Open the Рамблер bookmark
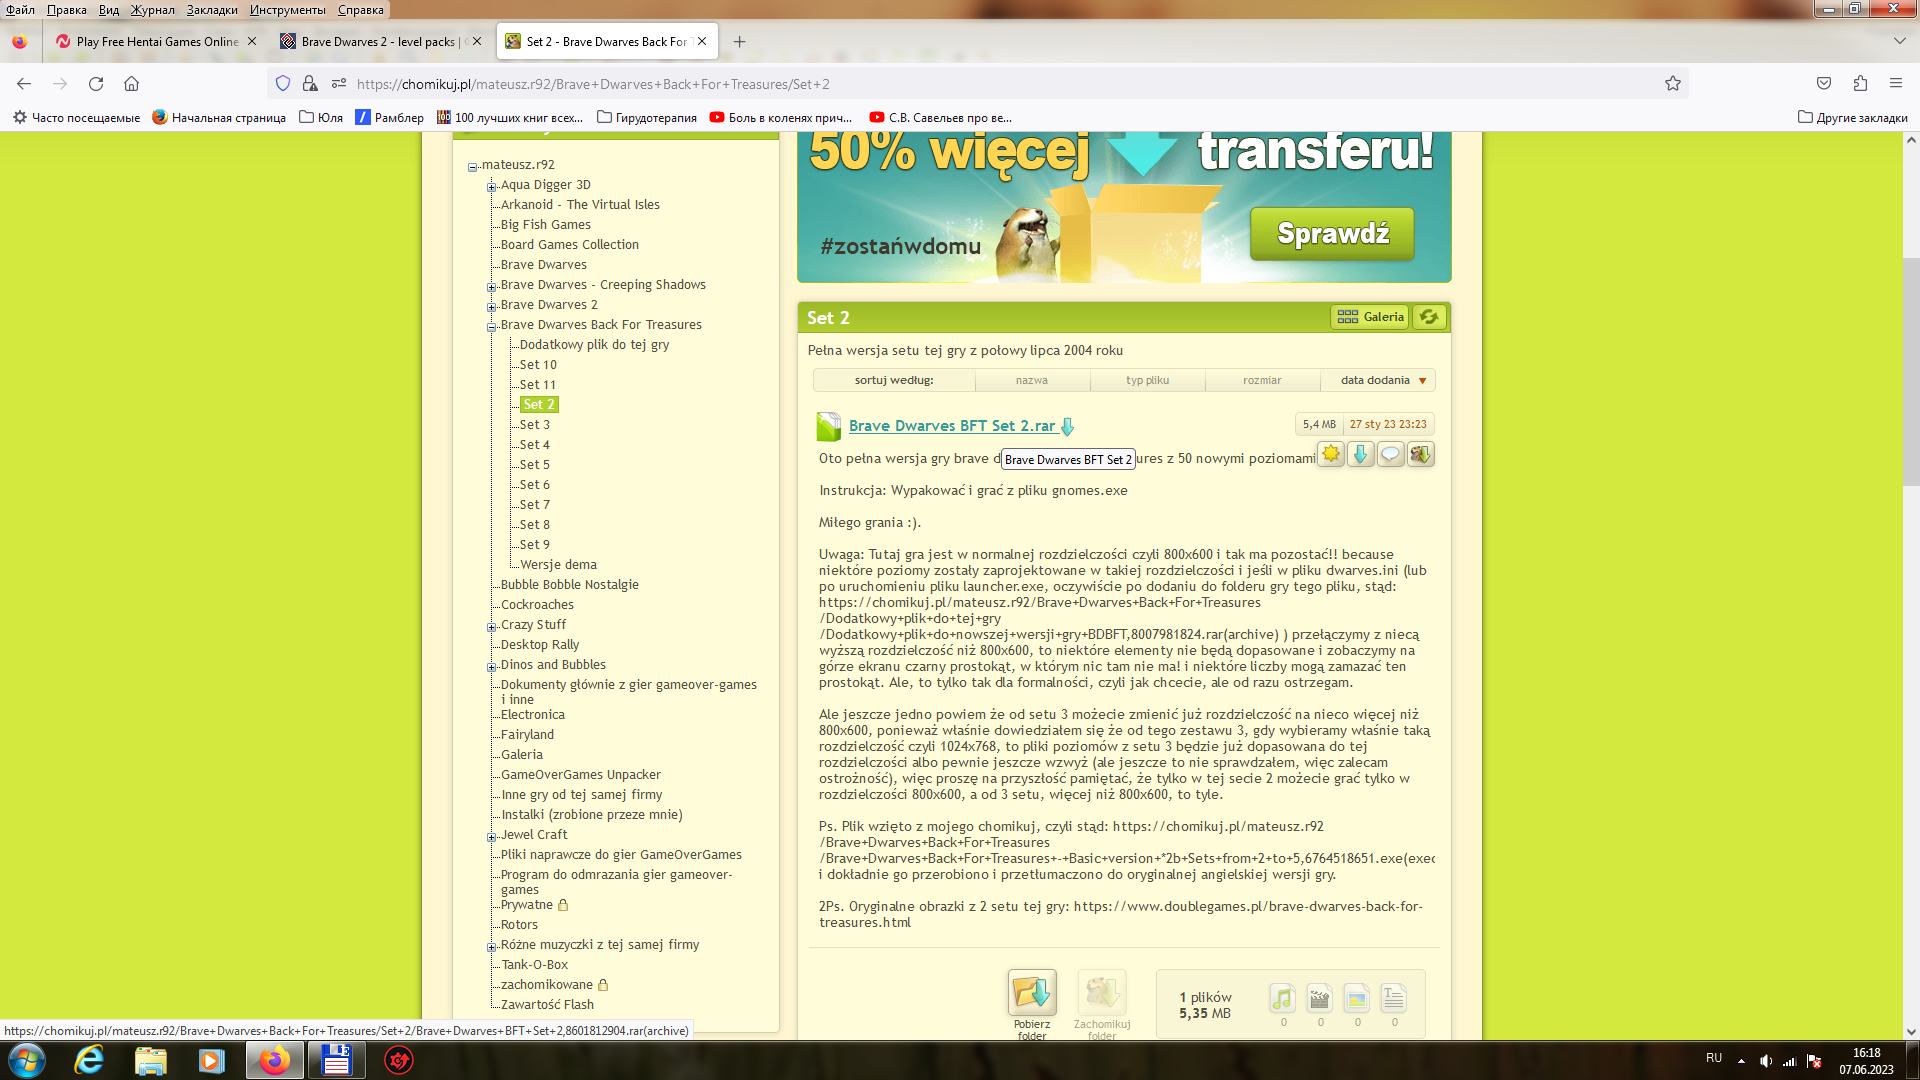This screenshot has height=1080, width=1920. tap(390, 118)
